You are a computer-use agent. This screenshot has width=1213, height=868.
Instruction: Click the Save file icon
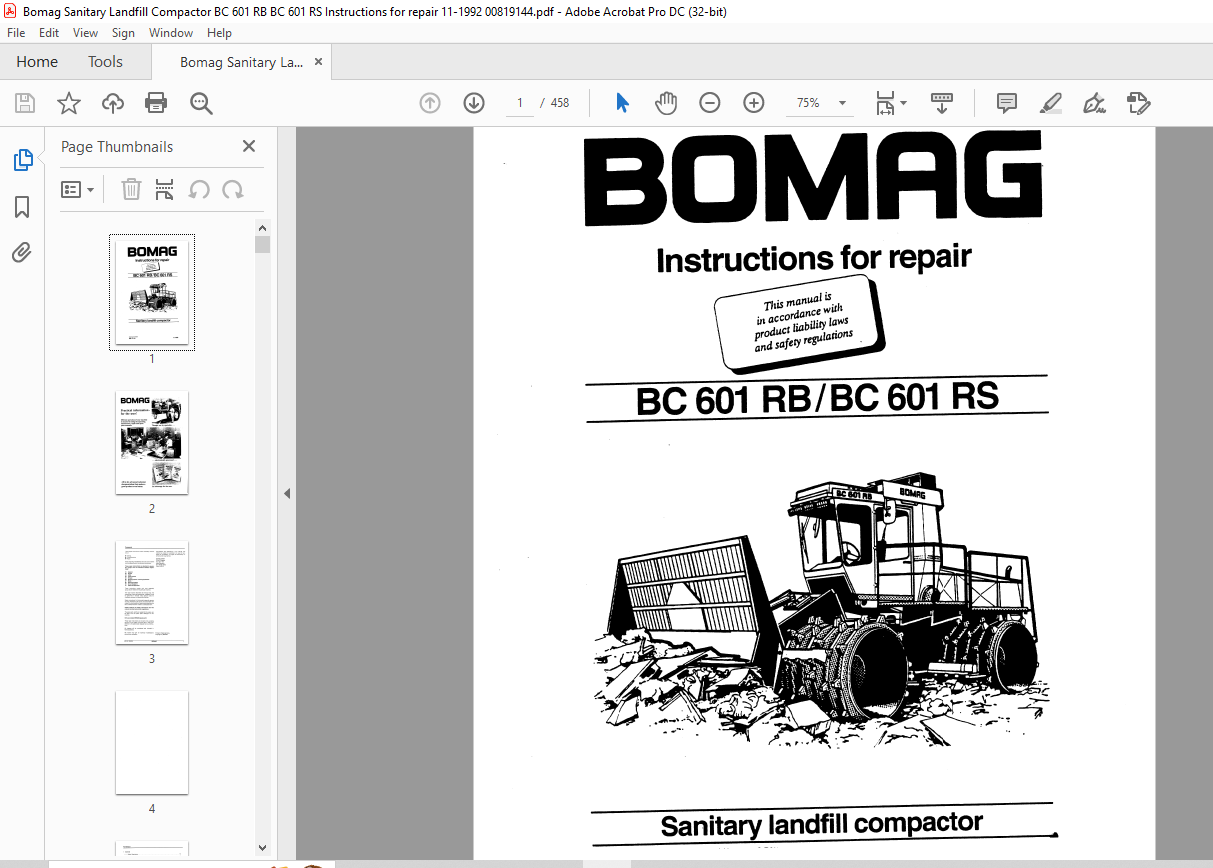pyautogui.click(x=25, y=103)
